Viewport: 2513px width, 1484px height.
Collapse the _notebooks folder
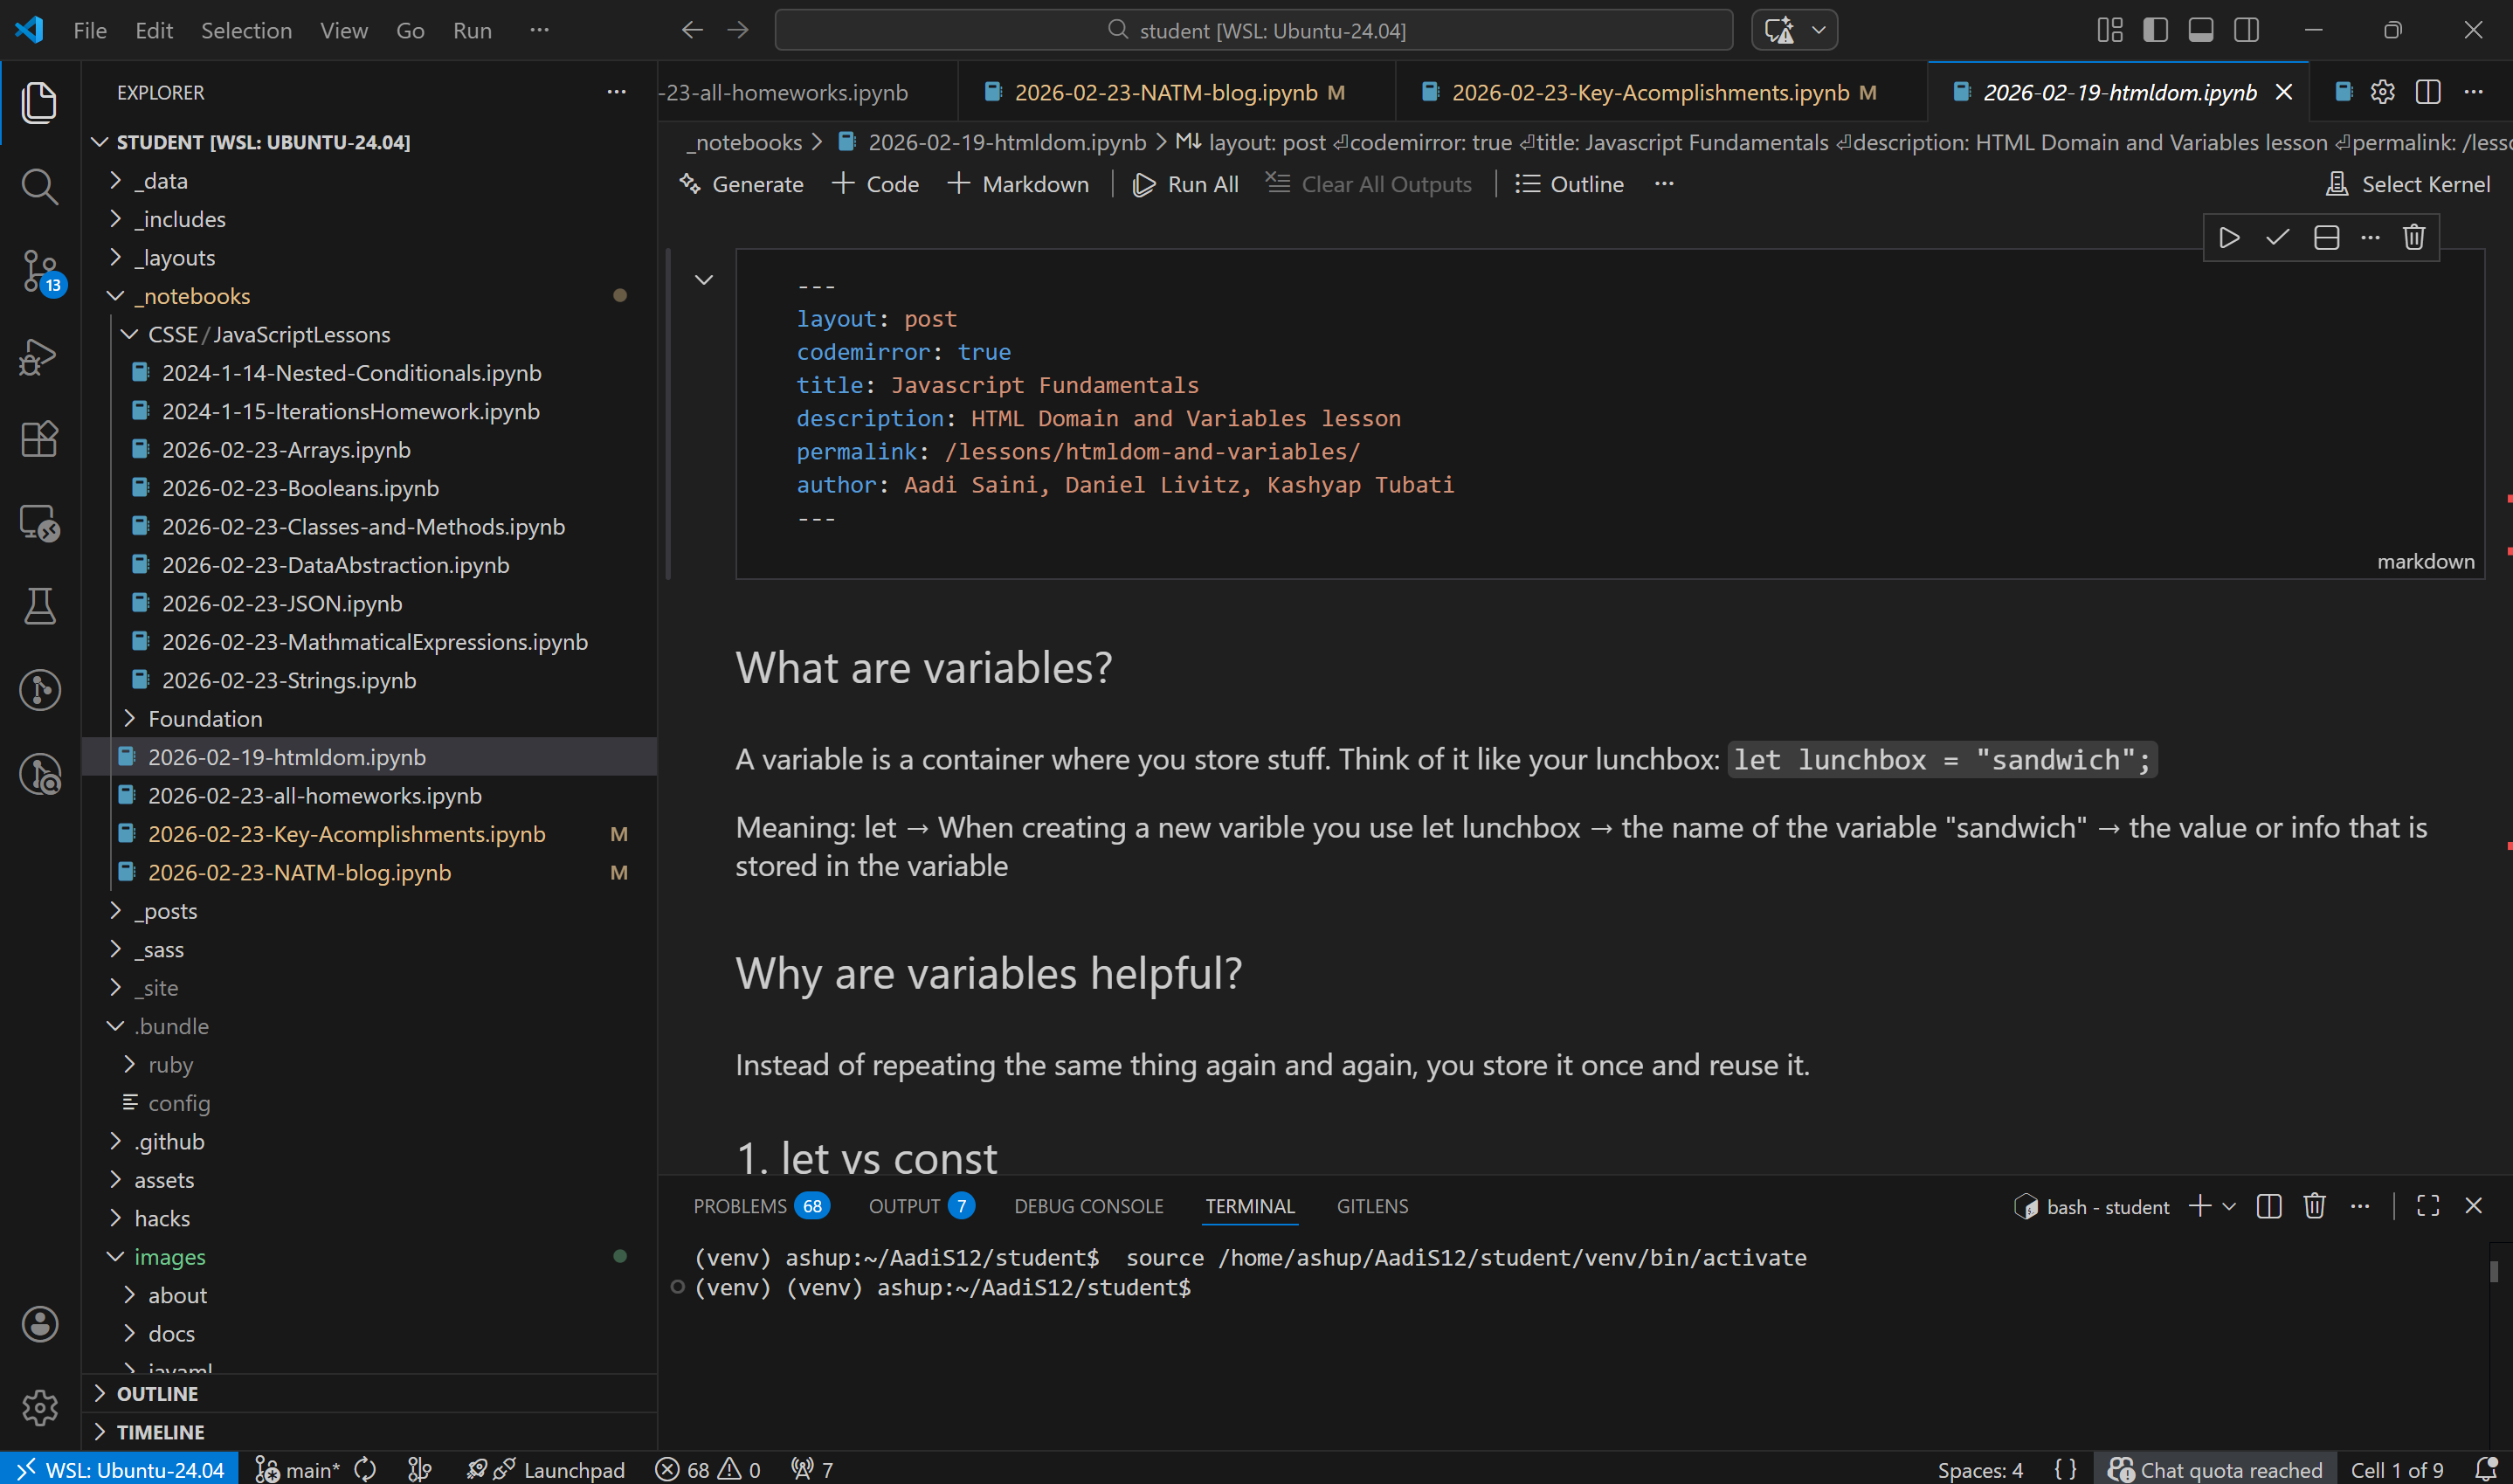click(x=116, y=296)
